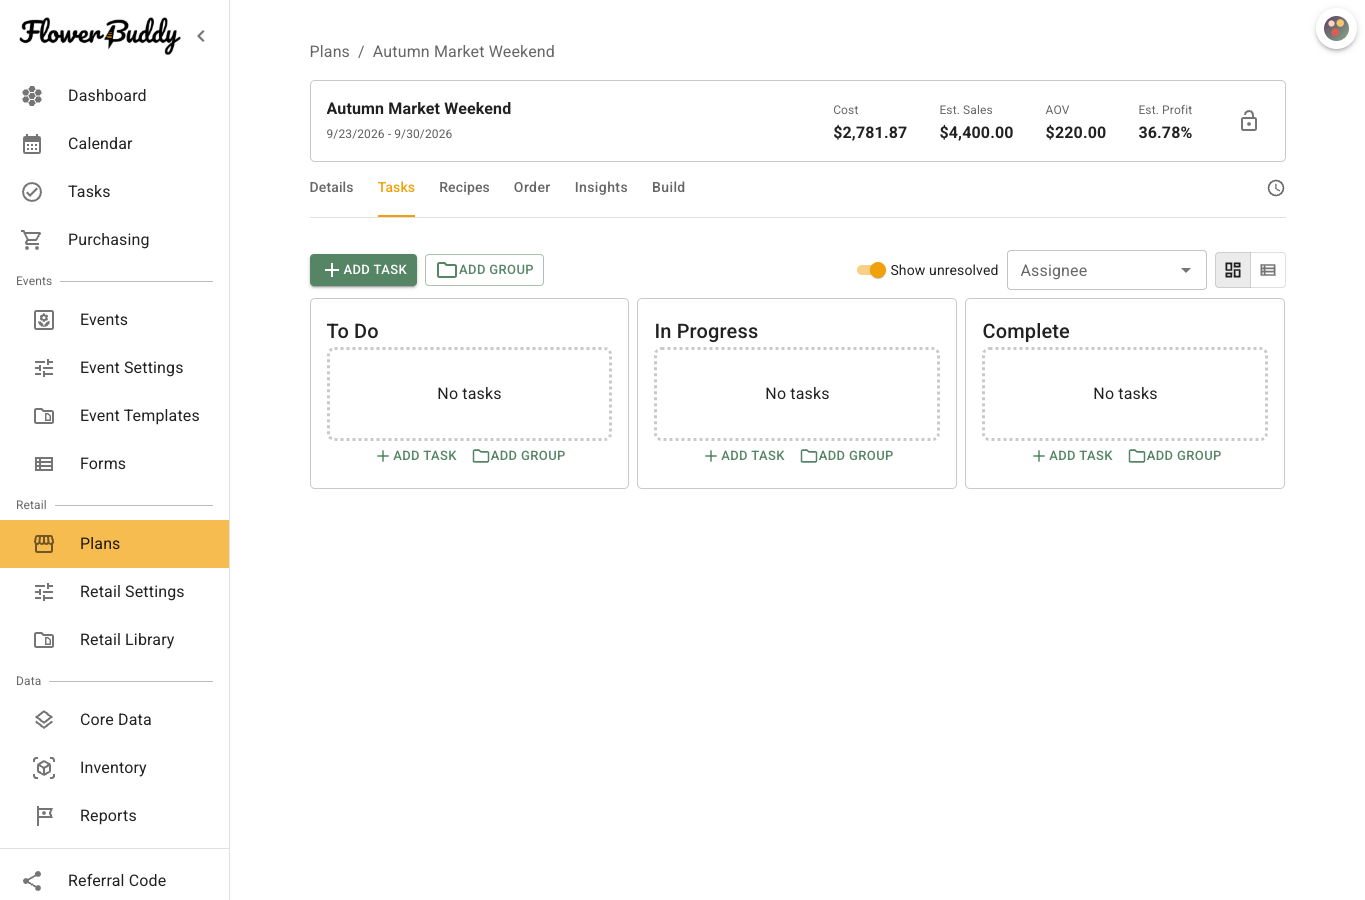Click the Retail Library folder icon

(44, 640)
